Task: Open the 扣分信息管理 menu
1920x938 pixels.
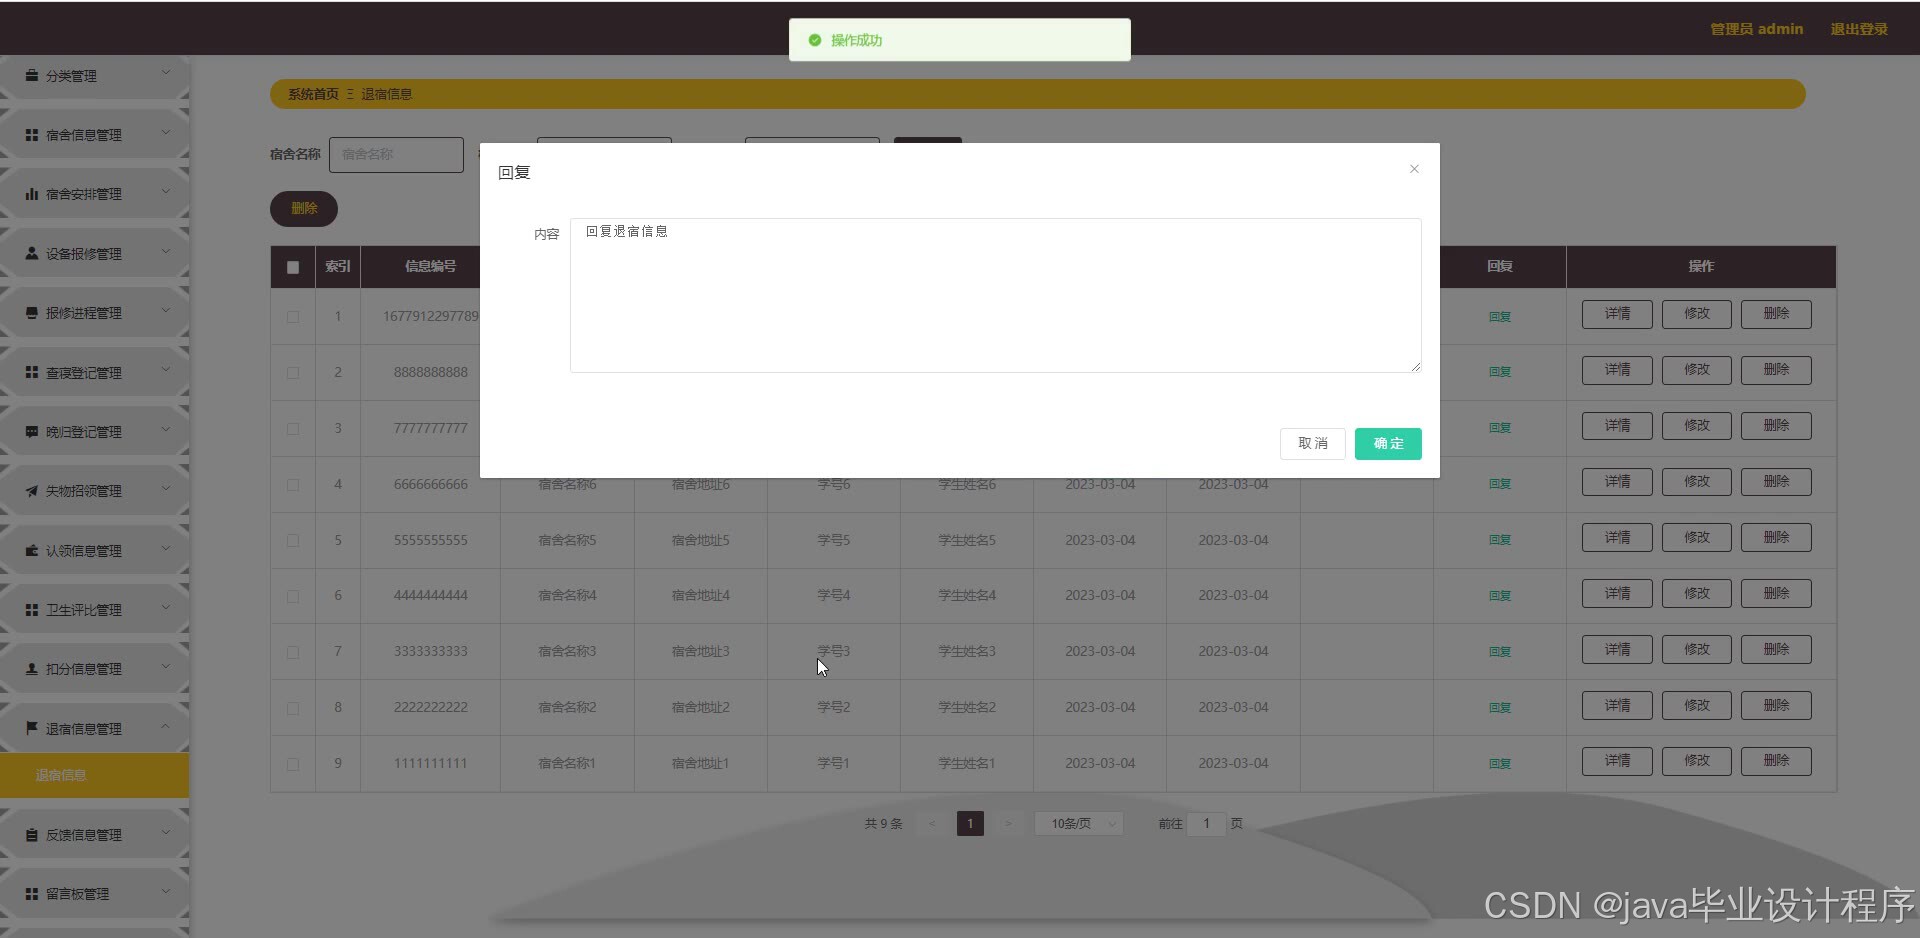Action: tap(94, 668)
